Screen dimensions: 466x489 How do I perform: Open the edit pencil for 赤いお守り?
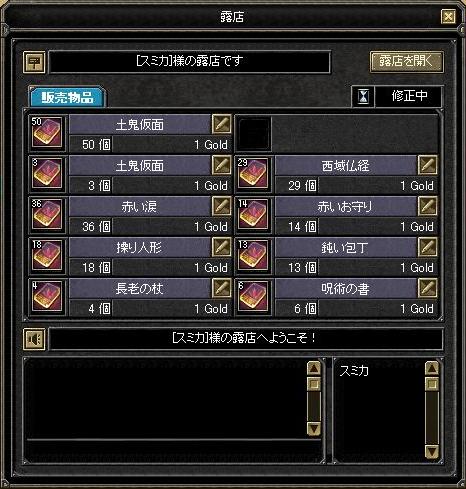(428, 206)
